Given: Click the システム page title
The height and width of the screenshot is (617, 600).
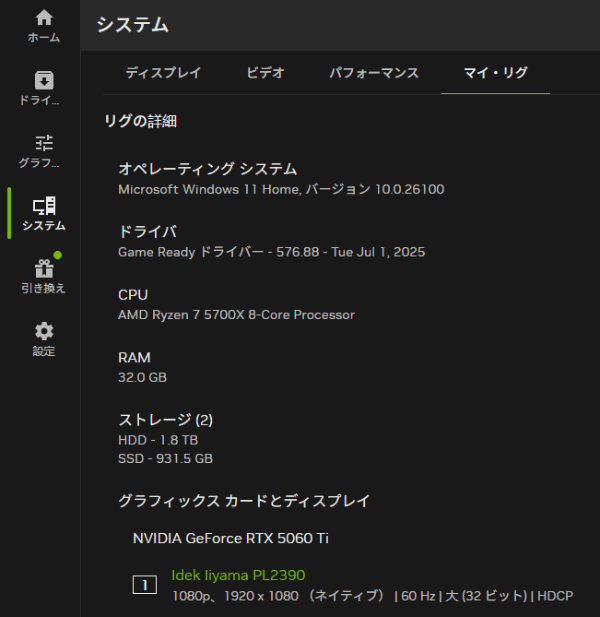Looking at the screenshot, I should pos(133,25).
